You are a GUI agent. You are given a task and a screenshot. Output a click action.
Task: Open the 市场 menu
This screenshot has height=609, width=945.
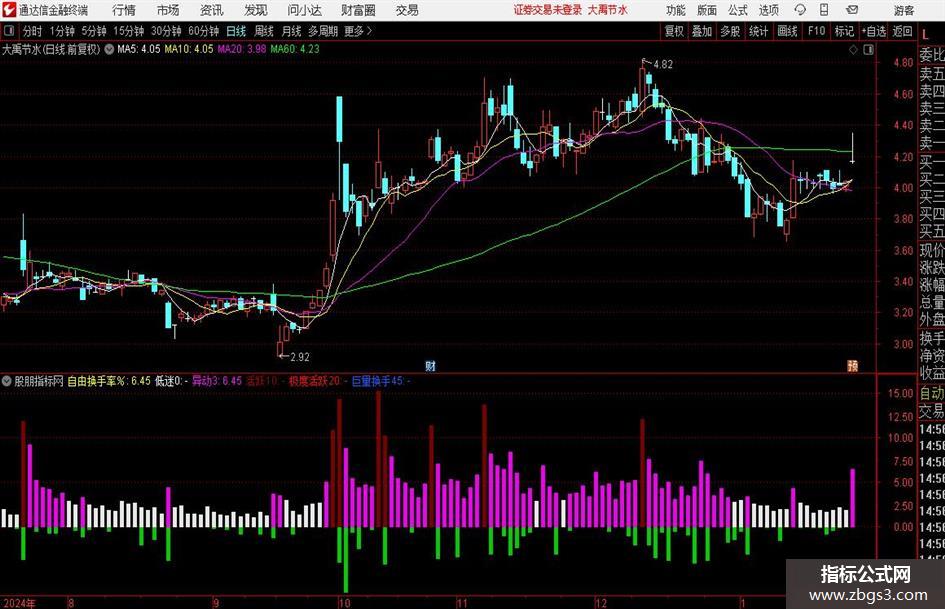point(168,10)
